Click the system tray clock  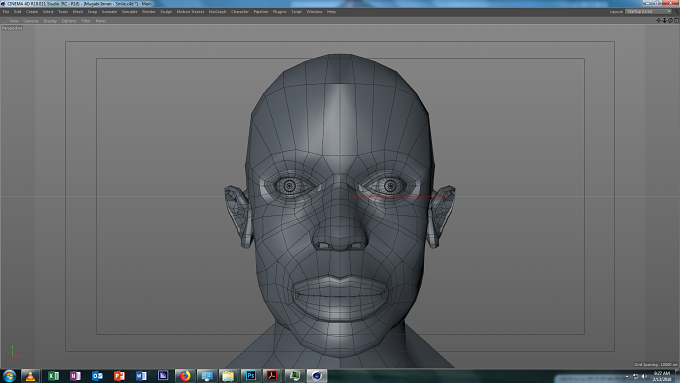[x=662, y=376]
